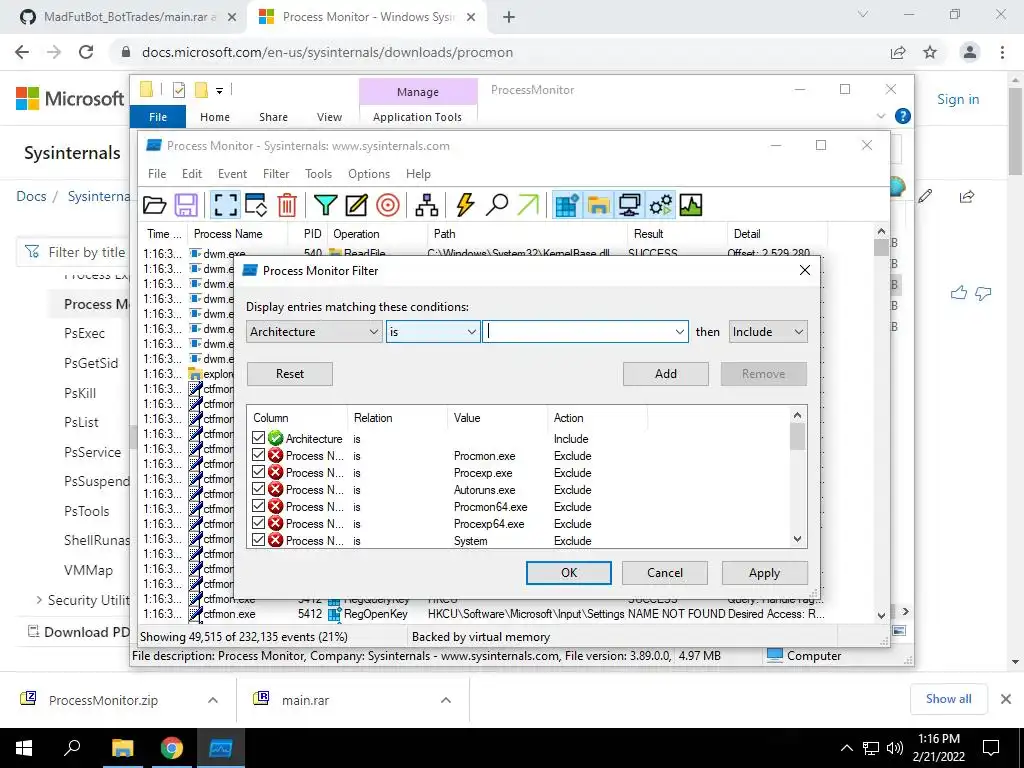Open the Filter funnel icon
The width and height of the screenshot is (1024, 768).
(x=325, y=205)
